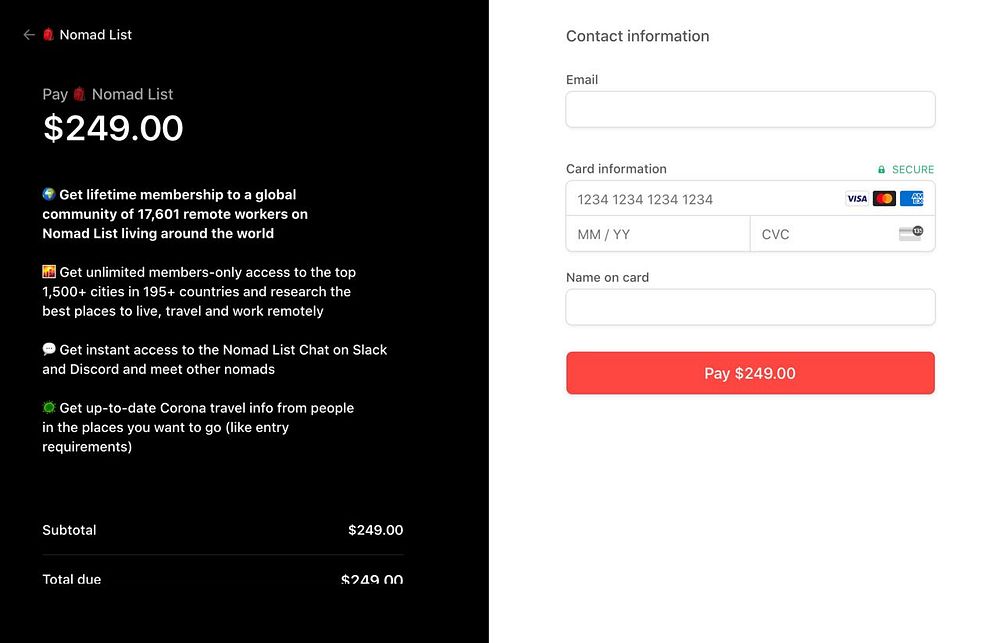Focus the Email input field
1000x643 pixels.
pos(750,110)
